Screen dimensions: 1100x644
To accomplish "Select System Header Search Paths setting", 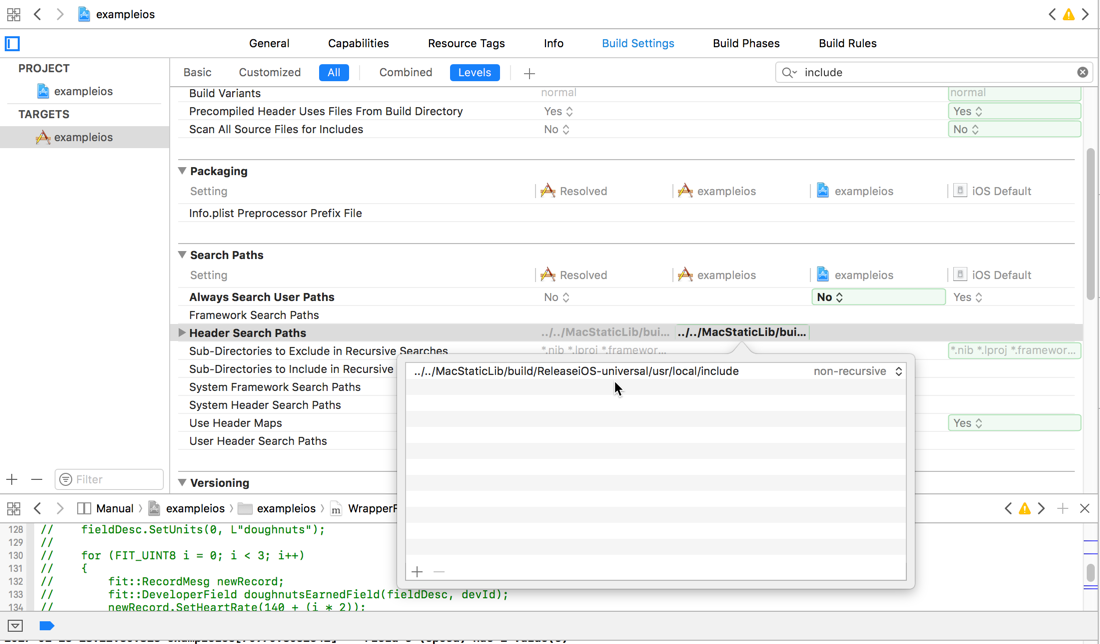I will (264, 405).
